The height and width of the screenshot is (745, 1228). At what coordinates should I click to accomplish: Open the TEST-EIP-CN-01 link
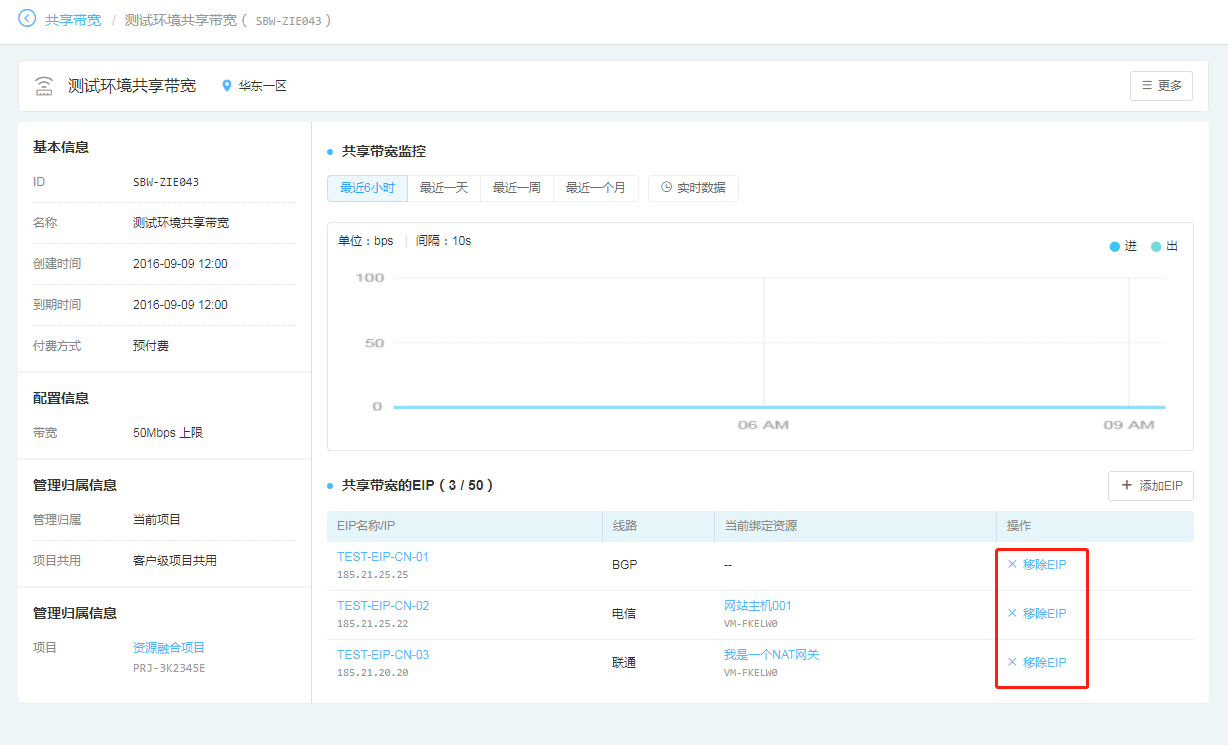tap(383, 557)
